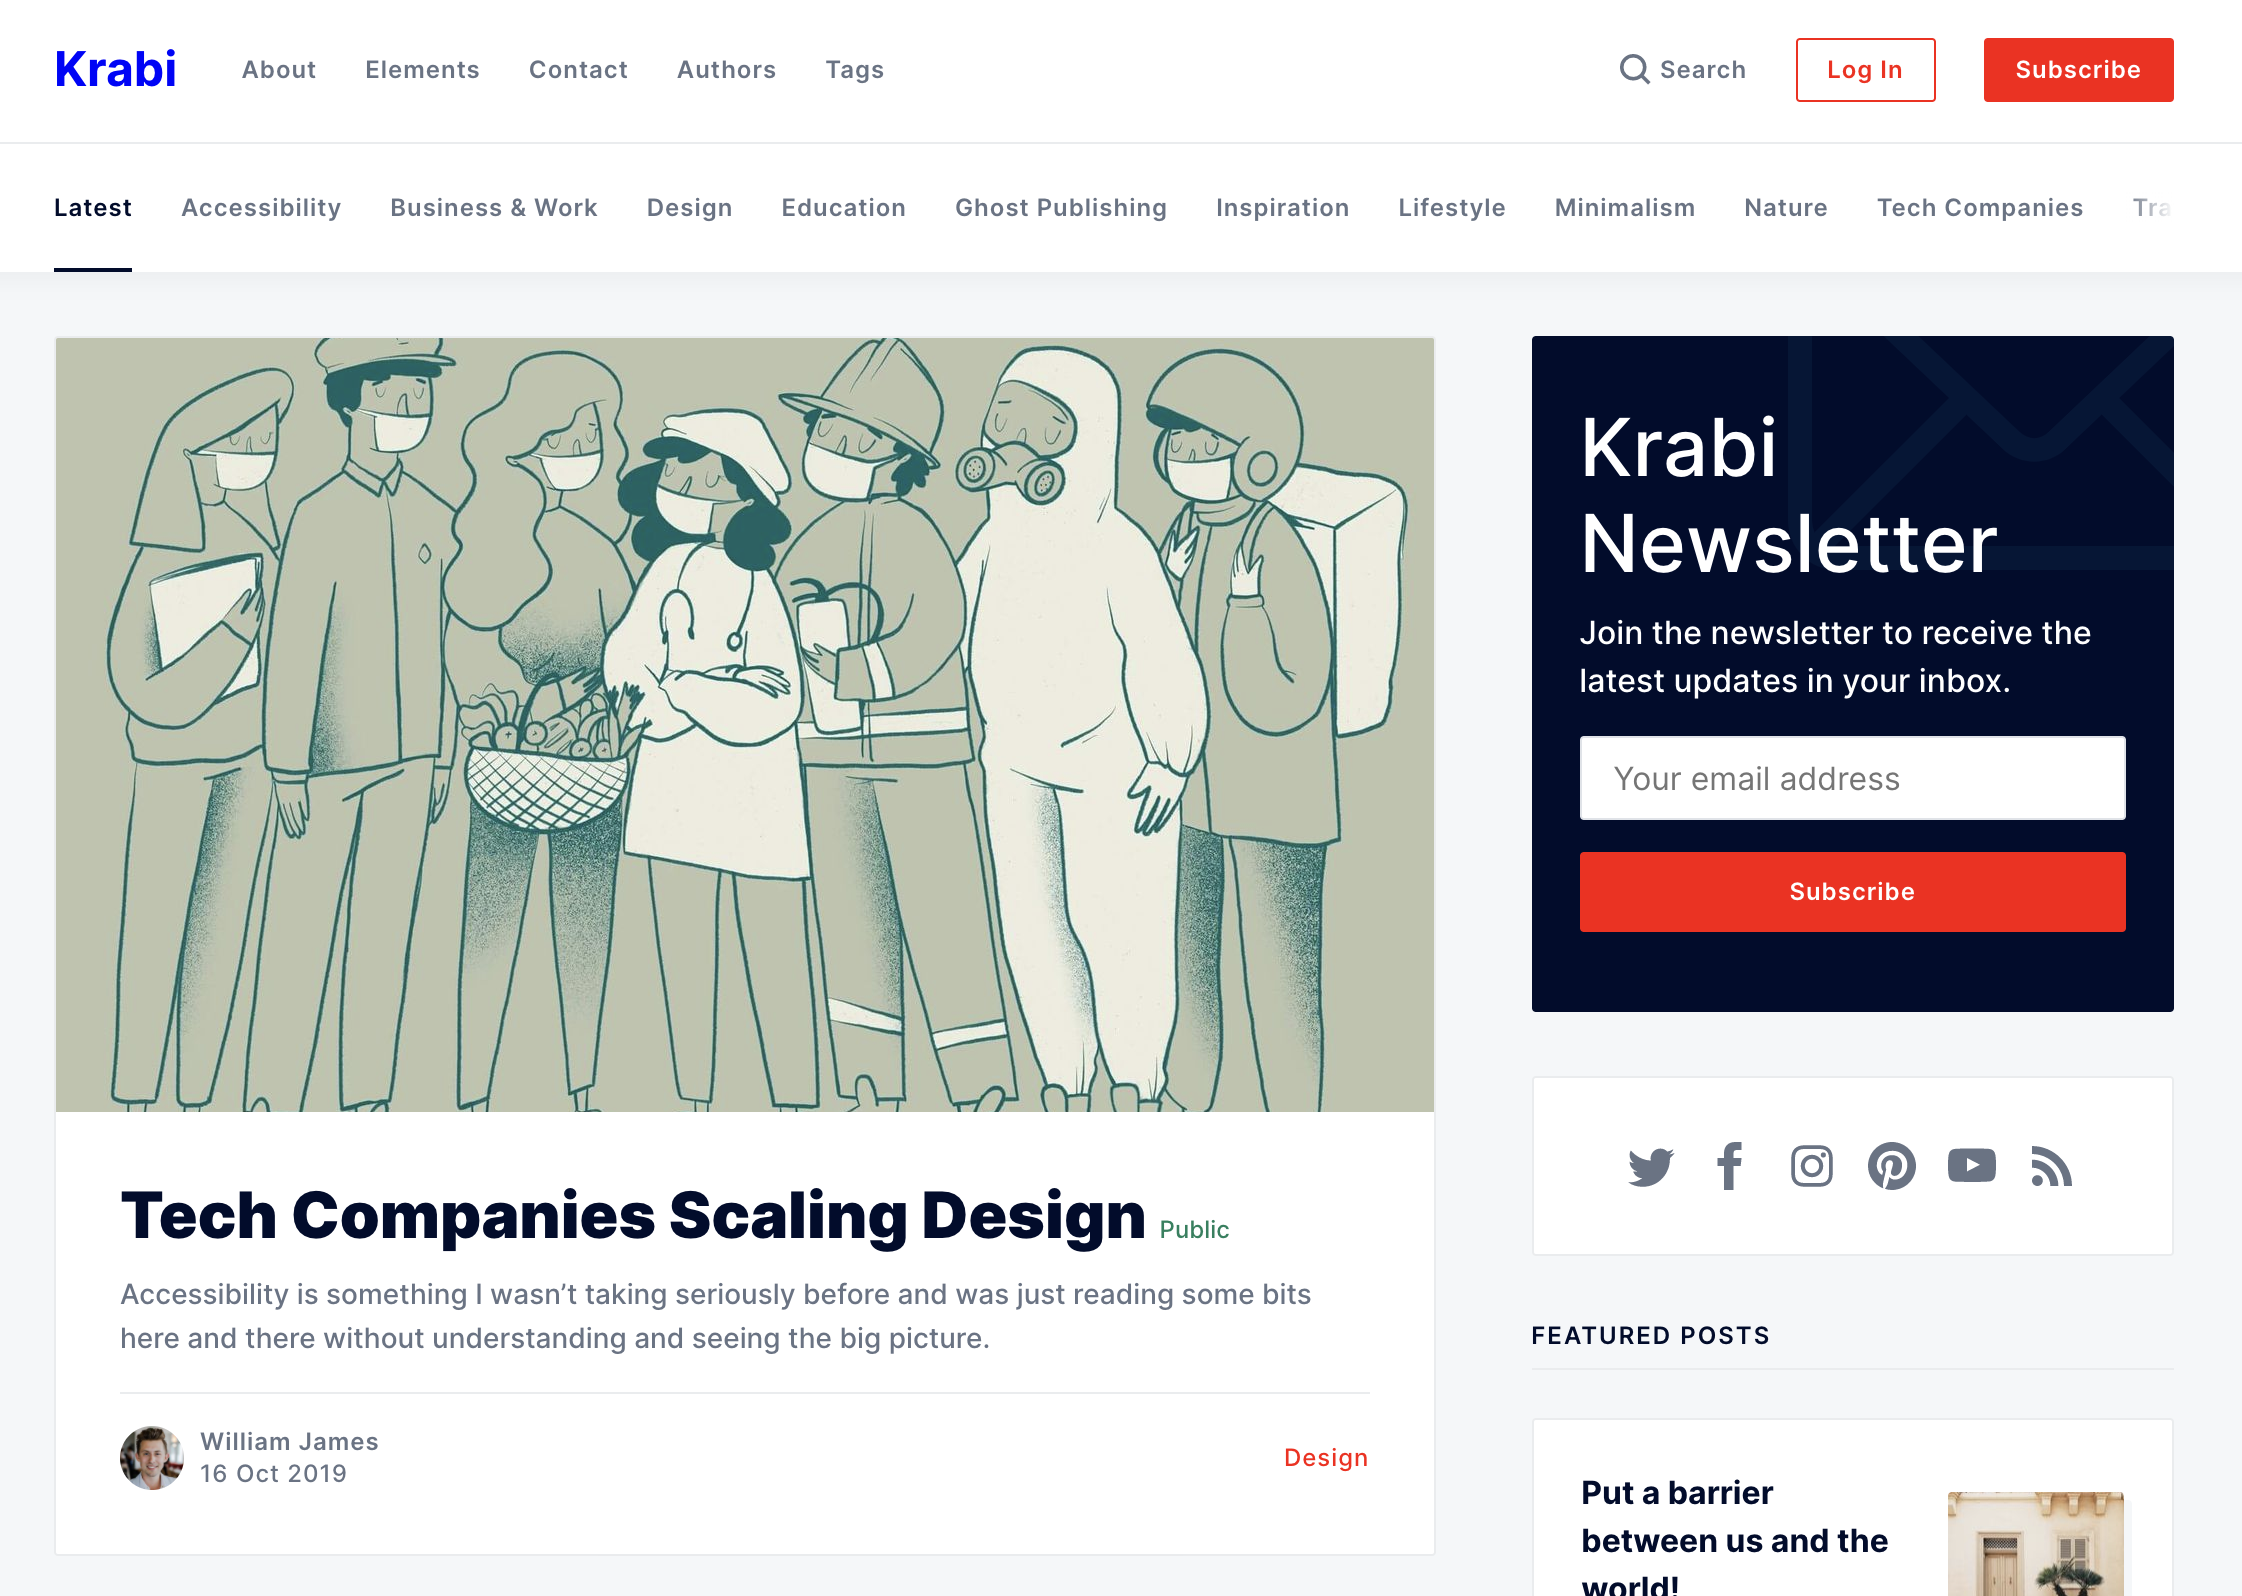2242x1596 pixels.
Task: Click the RSS feed icon in sidebar
Action: [x=2052, y=1166]
